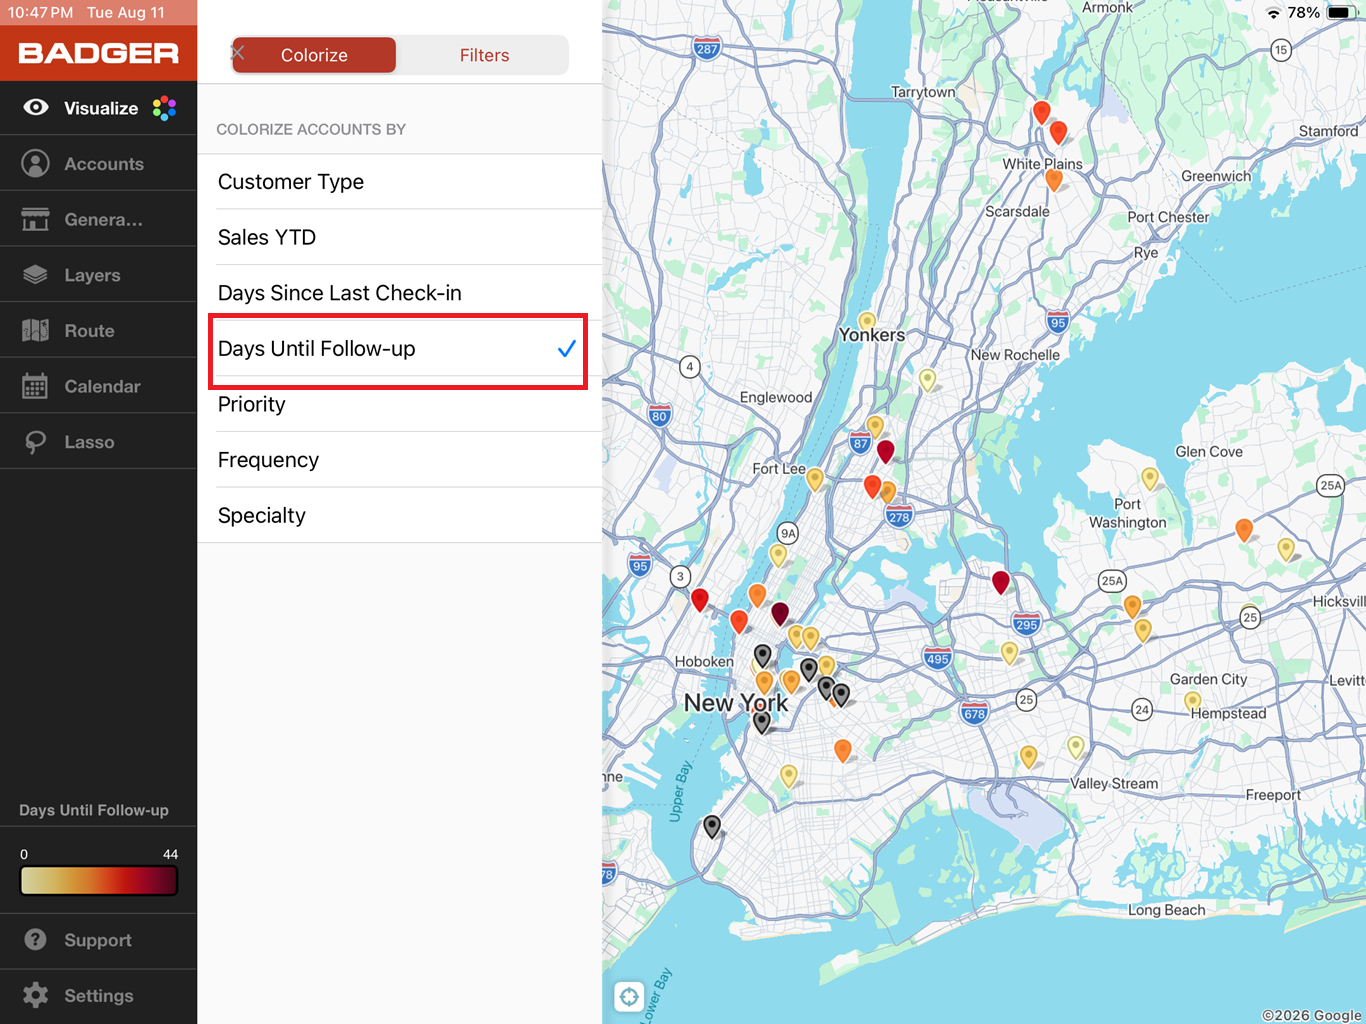
Task: Click the Days Until Follow-up legend label
Action: [x=94, y=810]
